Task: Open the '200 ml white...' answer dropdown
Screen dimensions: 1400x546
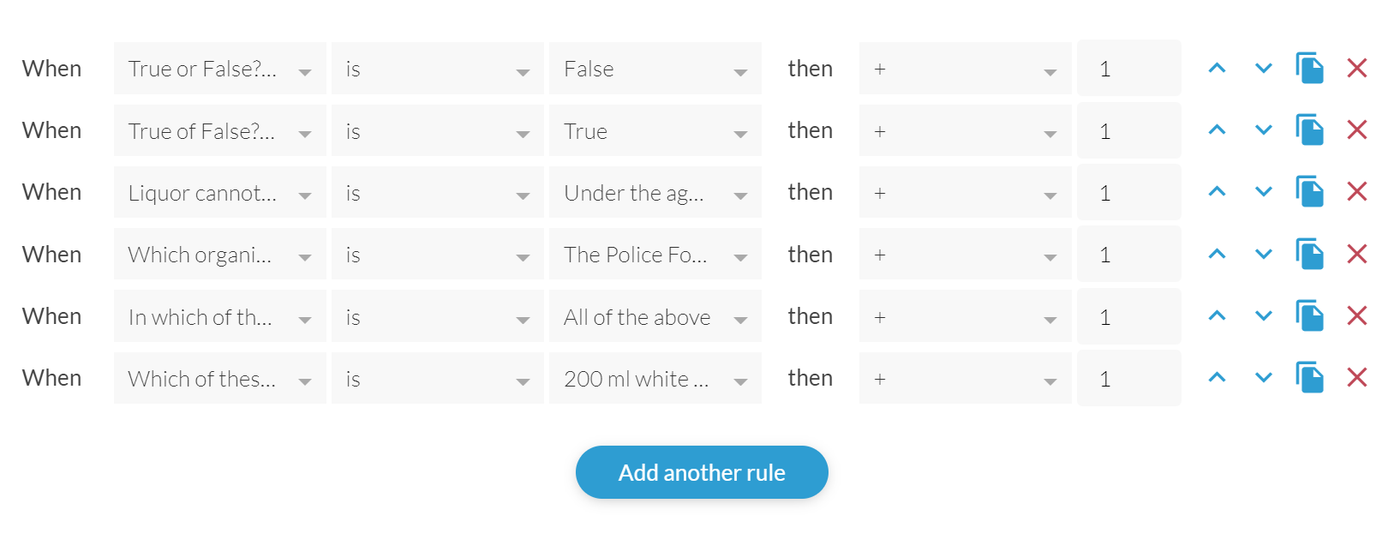Action: pos(655,378)
